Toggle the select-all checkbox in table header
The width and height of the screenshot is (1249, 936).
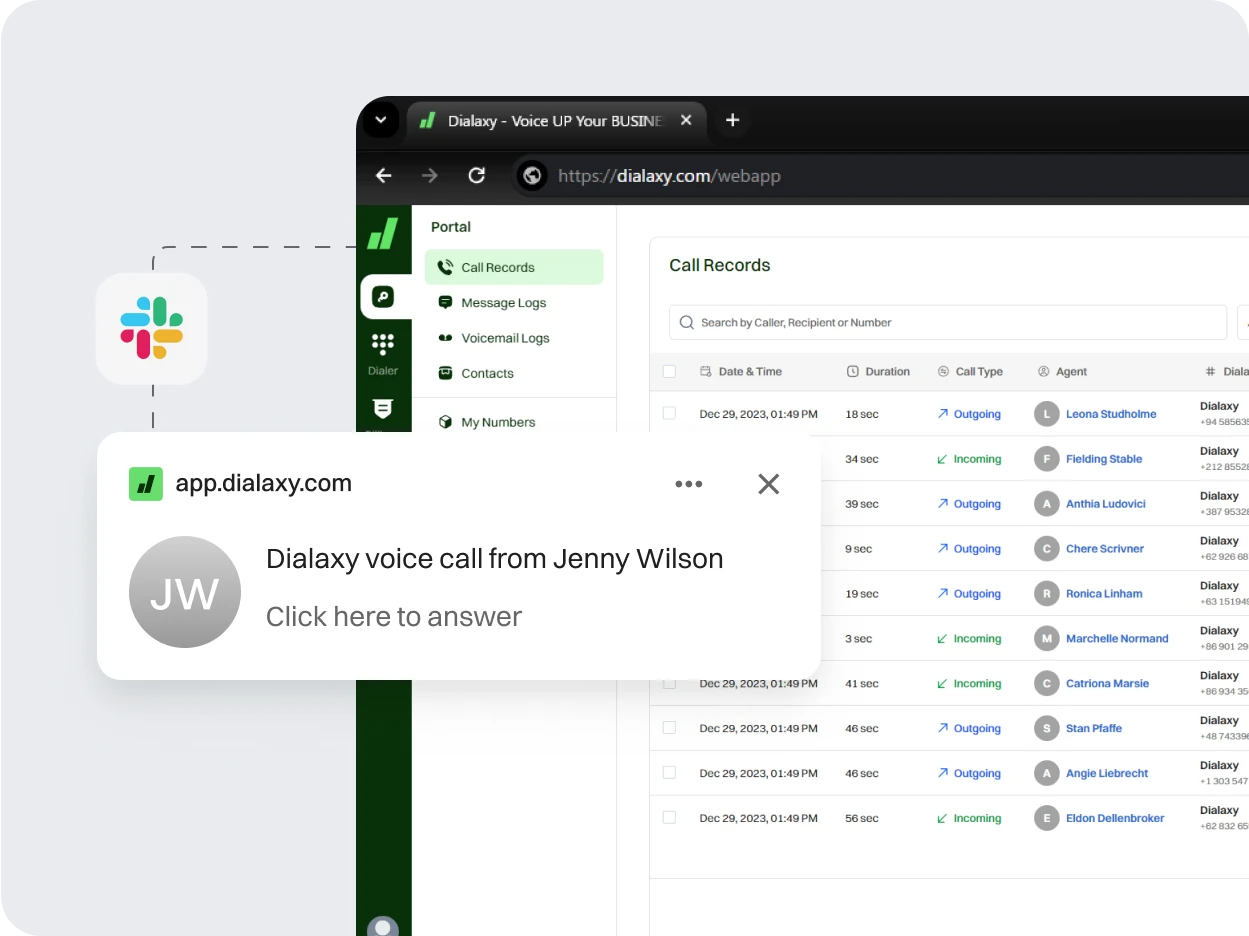(x=669, y=372)
